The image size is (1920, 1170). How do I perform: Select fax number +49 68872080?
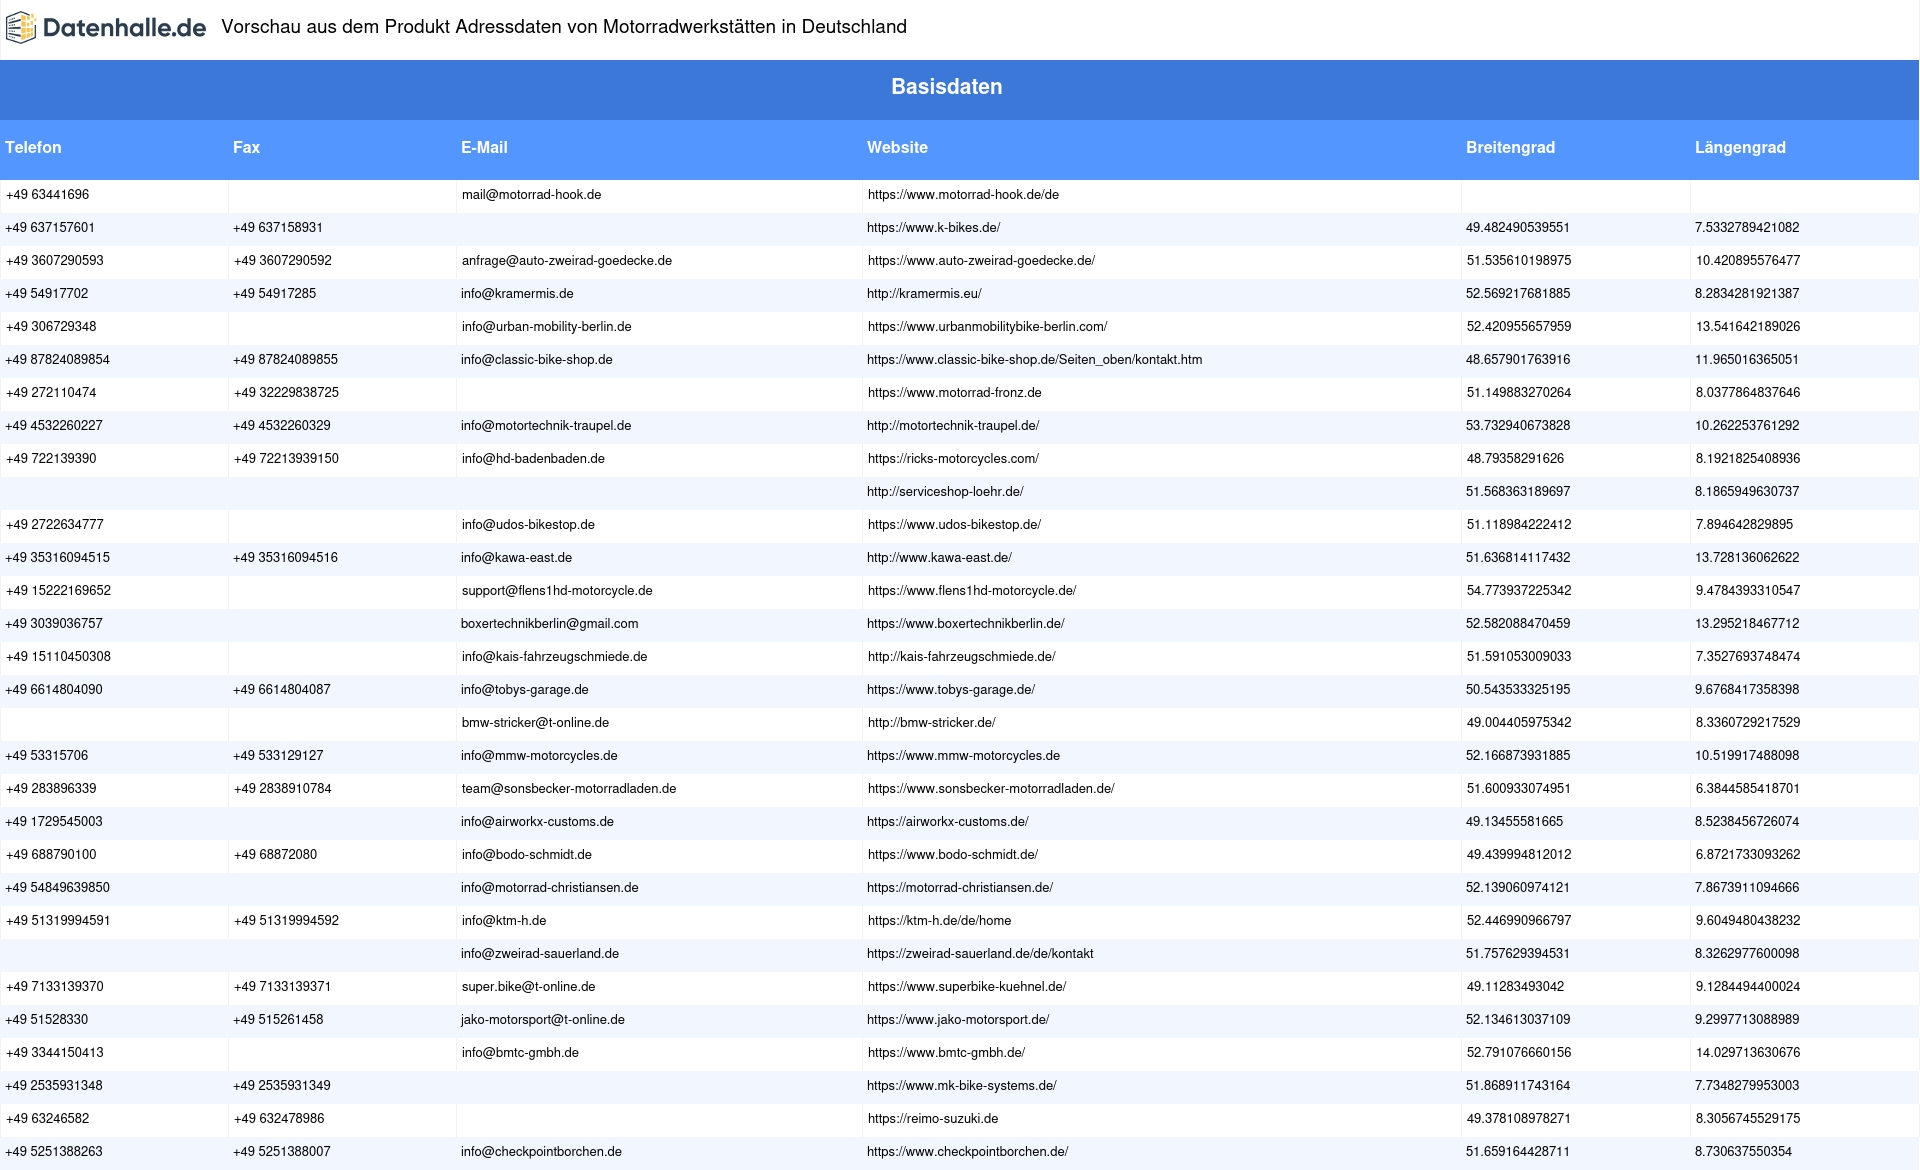click(275, 855)
